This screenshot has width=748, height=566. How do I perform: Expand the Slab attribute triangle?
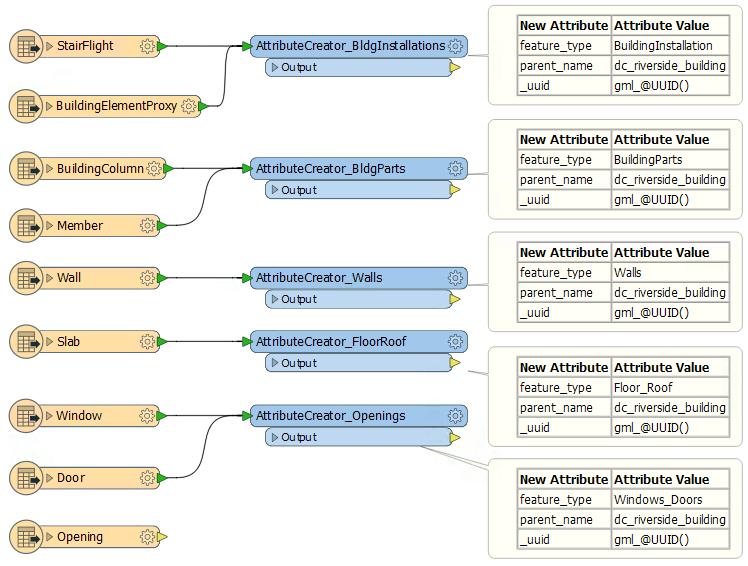tap(49, 342)
